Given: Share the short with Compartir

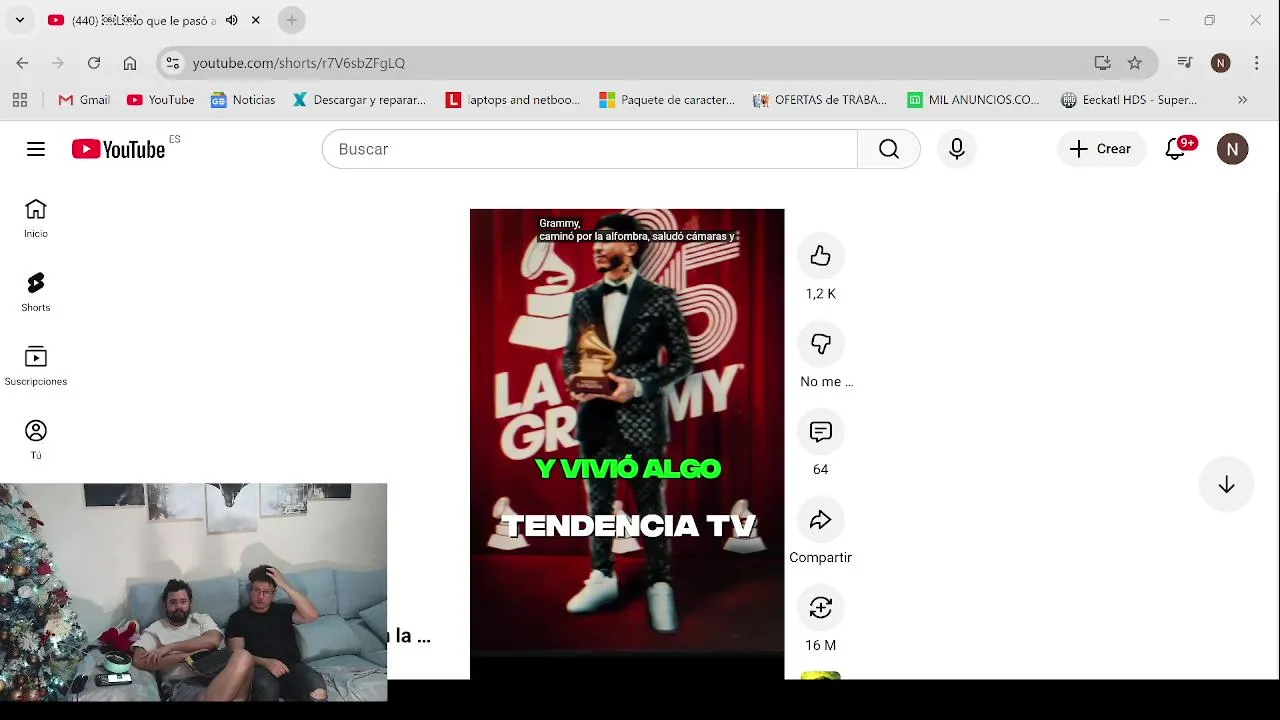Looking at the screenshot, I should click(x=821, y=520).
